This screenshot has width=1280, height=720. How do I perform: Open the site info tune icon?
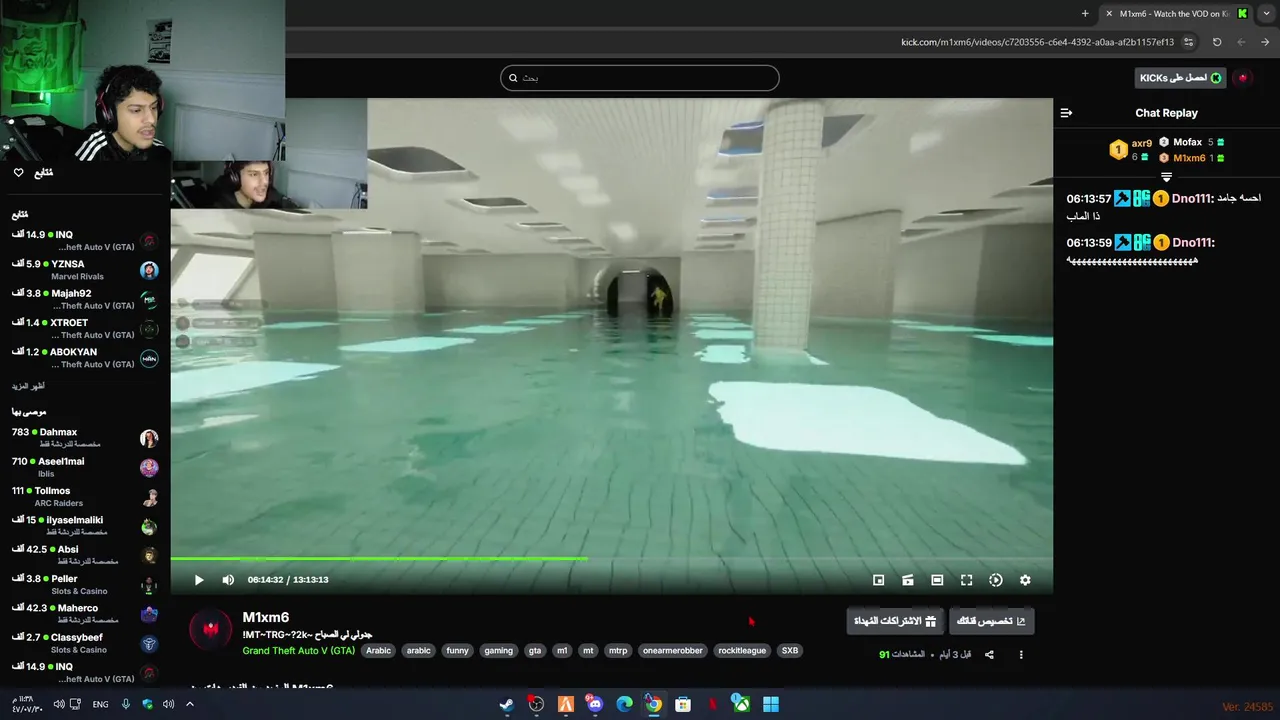click(1188, 42)
